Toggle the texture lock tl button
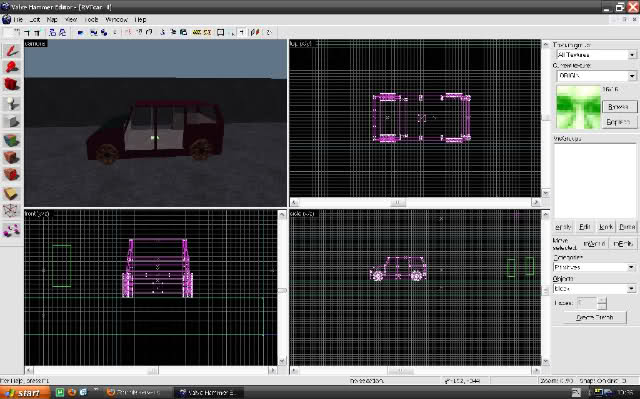 pos(241,33)
